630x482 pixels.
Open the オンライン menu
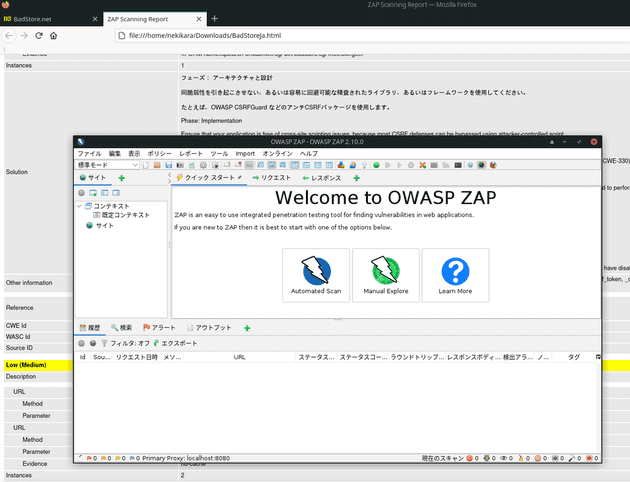point(277,154)
